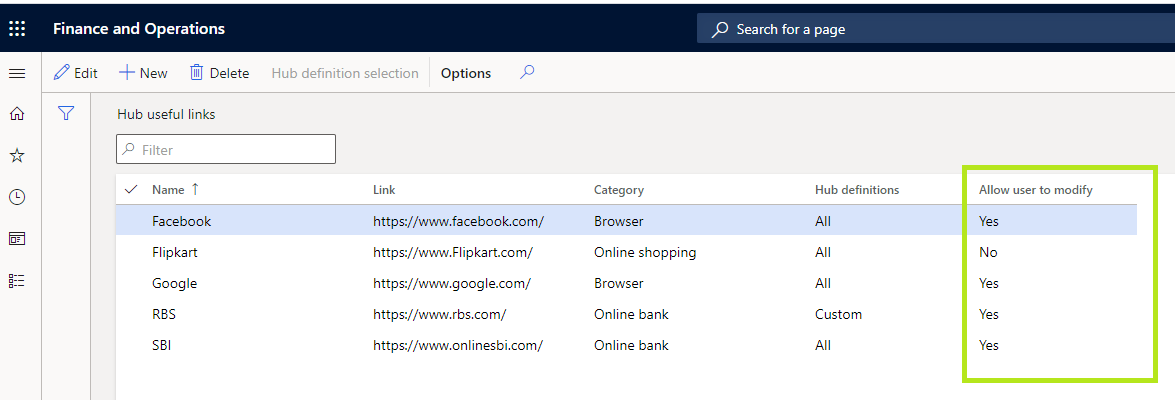The width and height of the screenshot is (1175, 400).
Task: Select the RBS row name cell
Action: (x=164, y=314)
